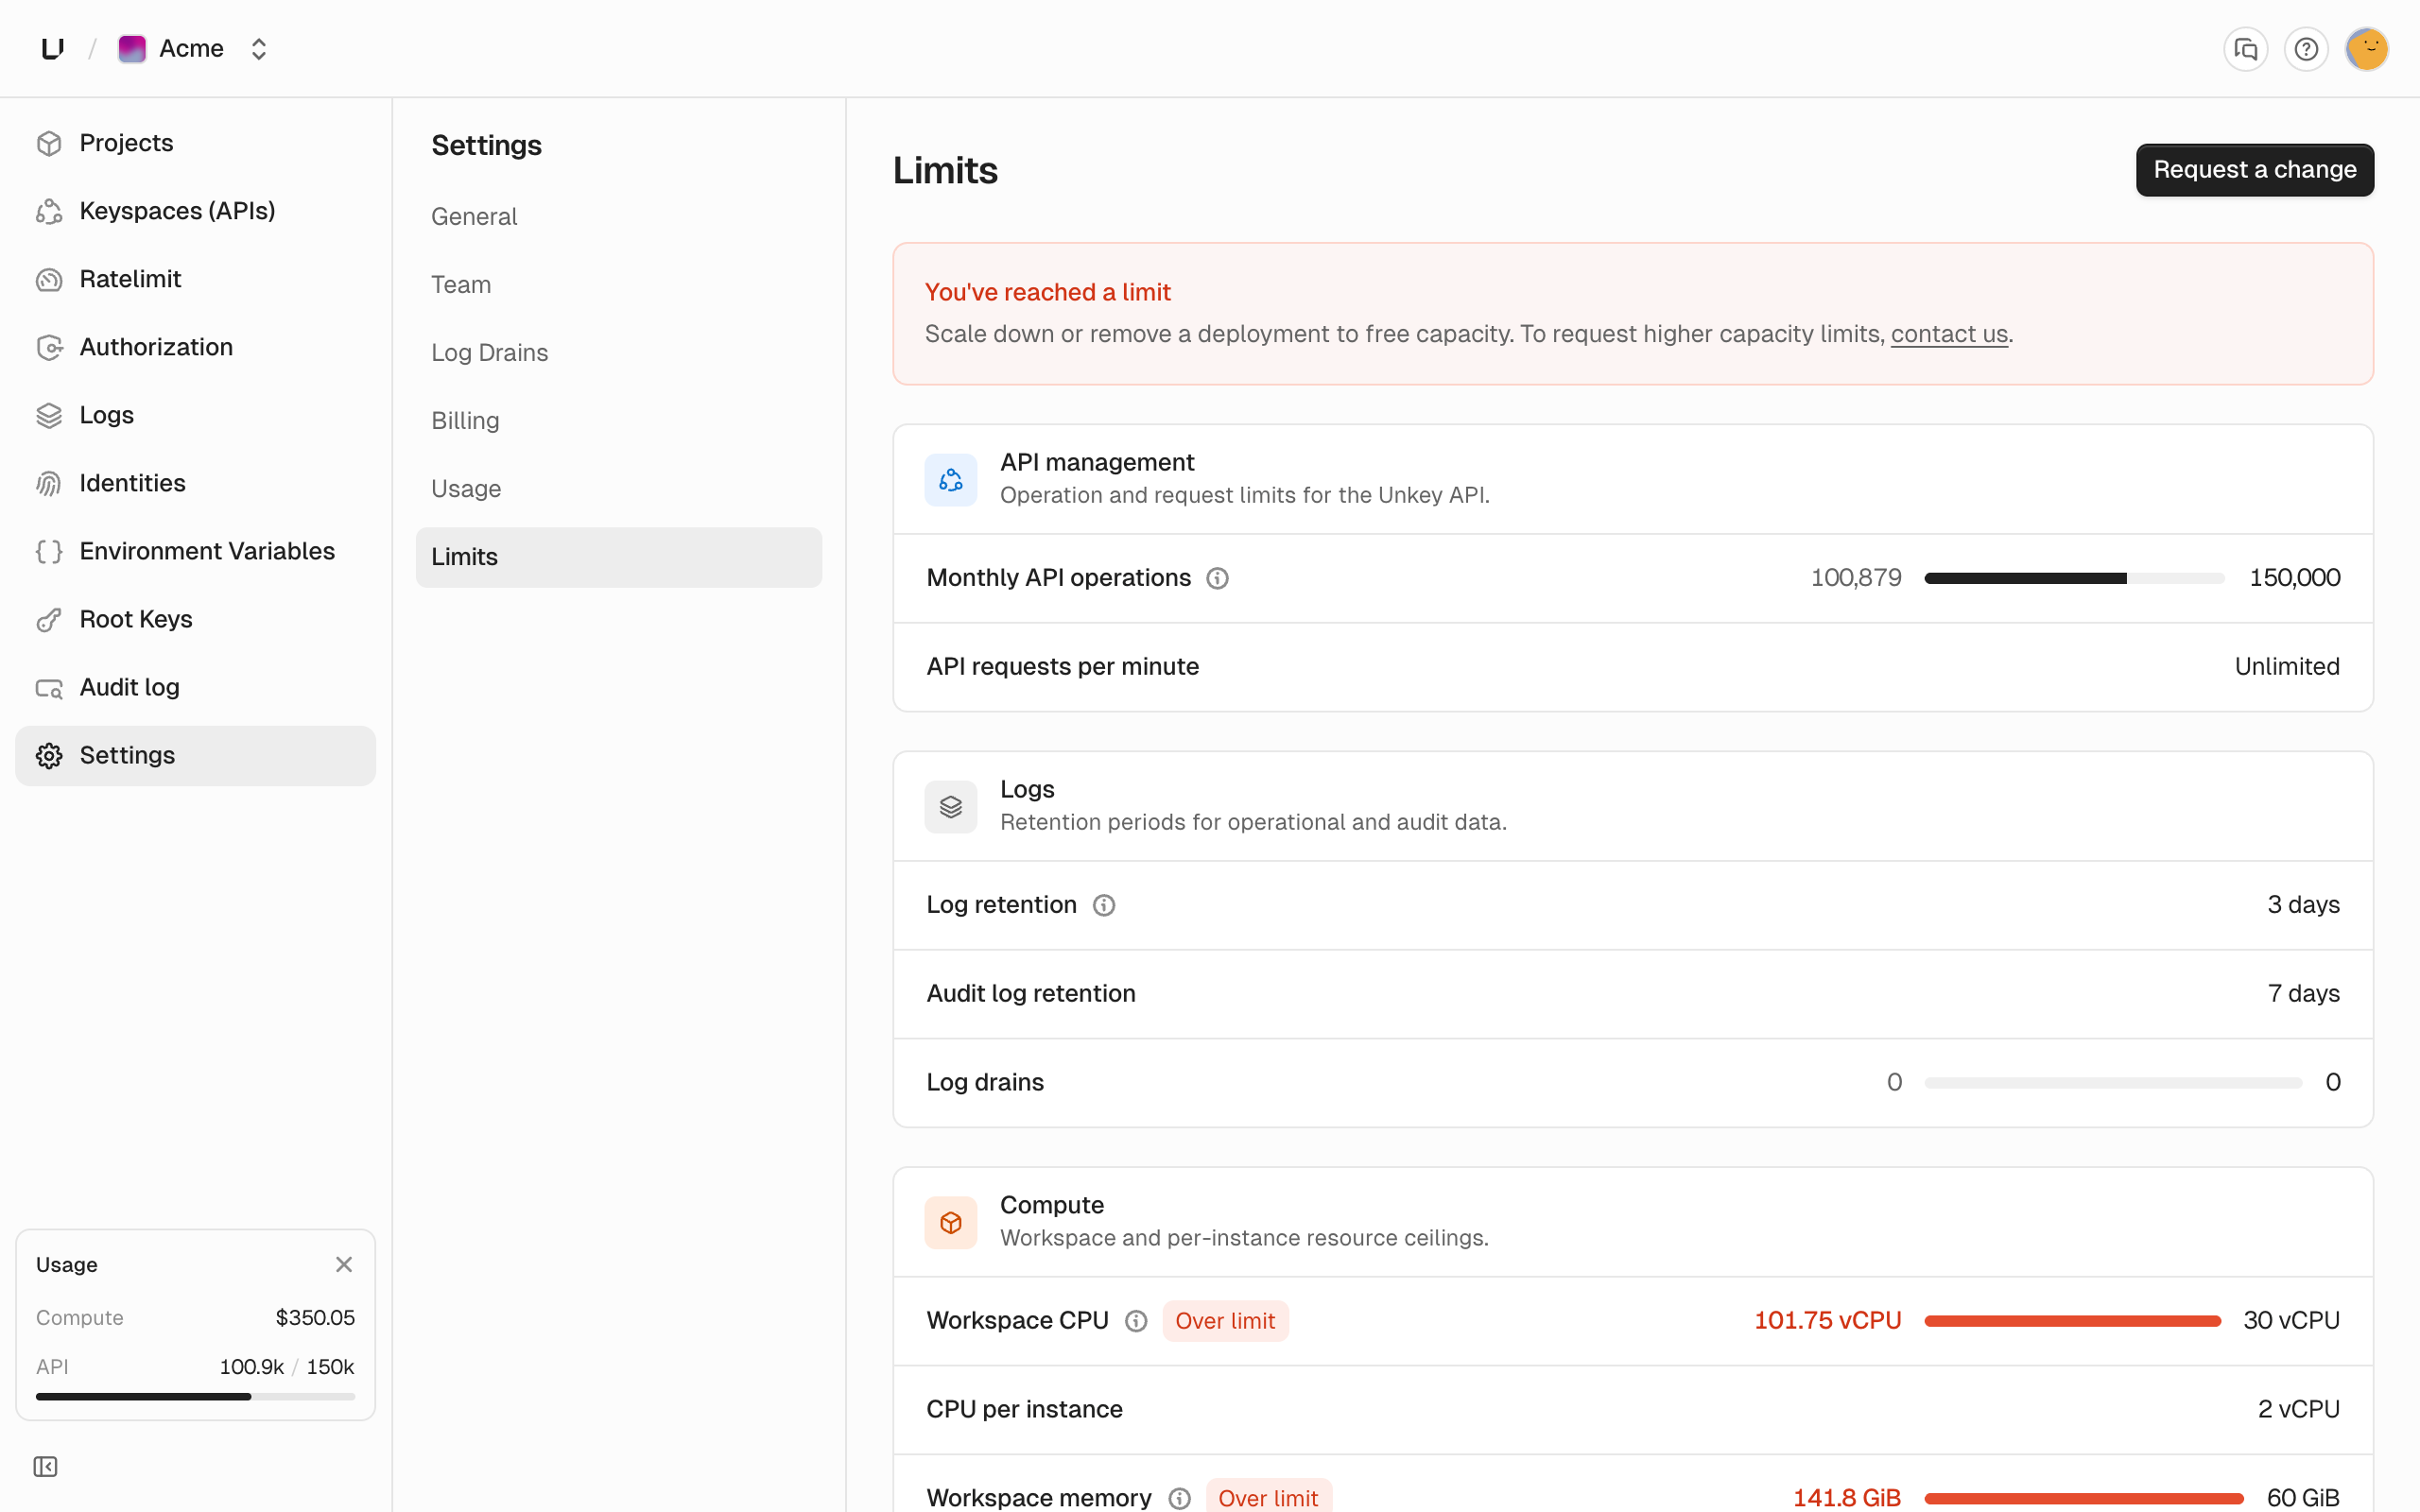Show info for Workspace CPU
The width and height of the screenshot is (2420, 1512).
coord(1136,1321)
